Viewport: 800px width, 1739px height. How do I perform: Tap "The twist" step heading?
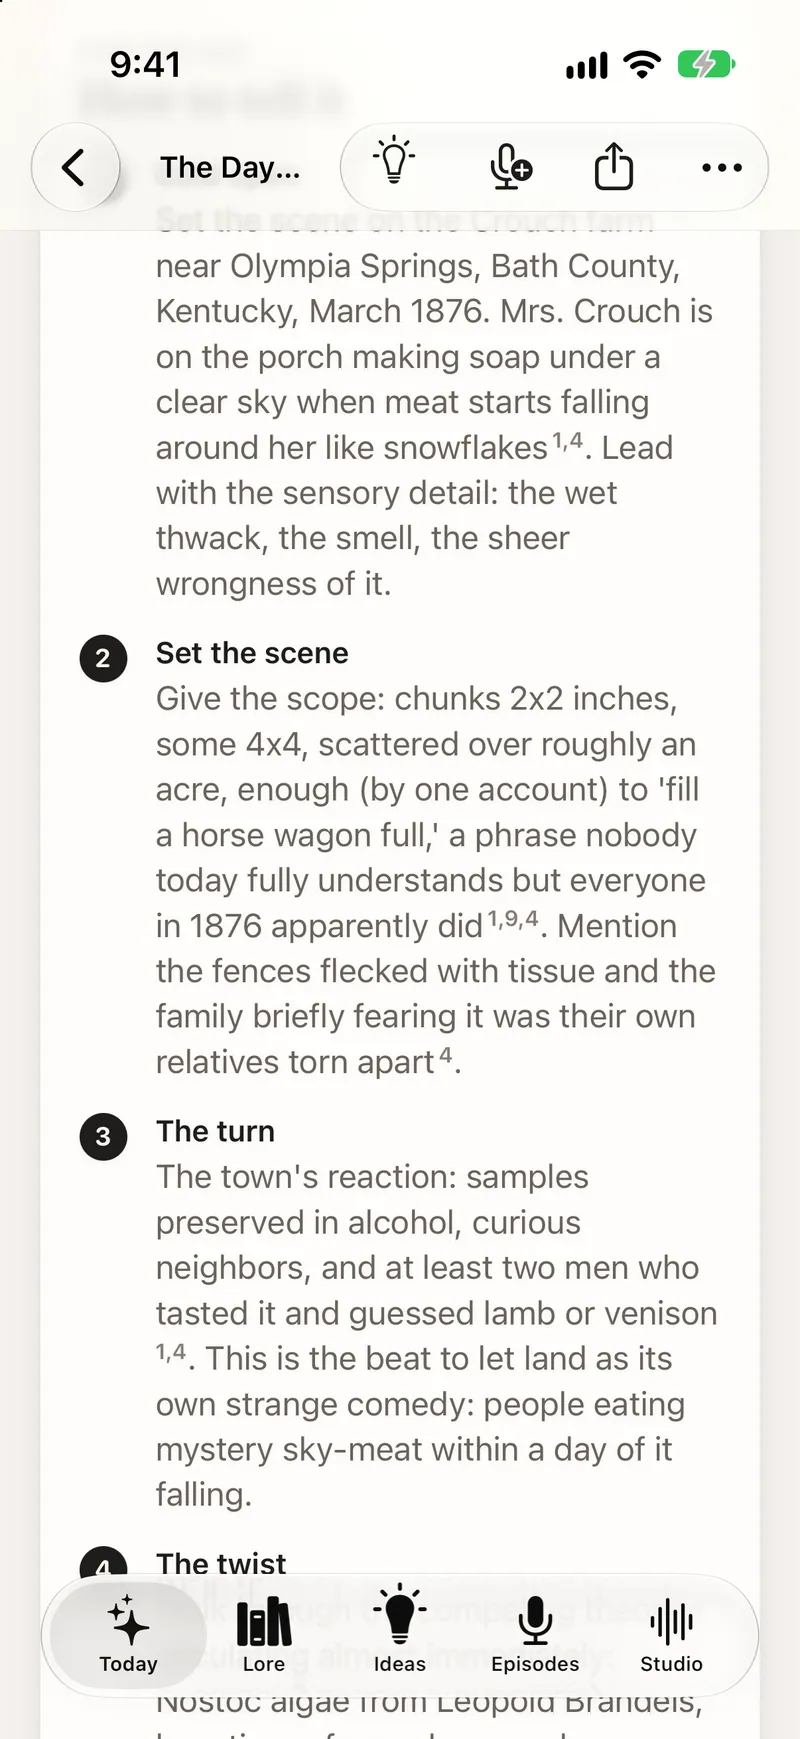click(x=221, y=1563)
